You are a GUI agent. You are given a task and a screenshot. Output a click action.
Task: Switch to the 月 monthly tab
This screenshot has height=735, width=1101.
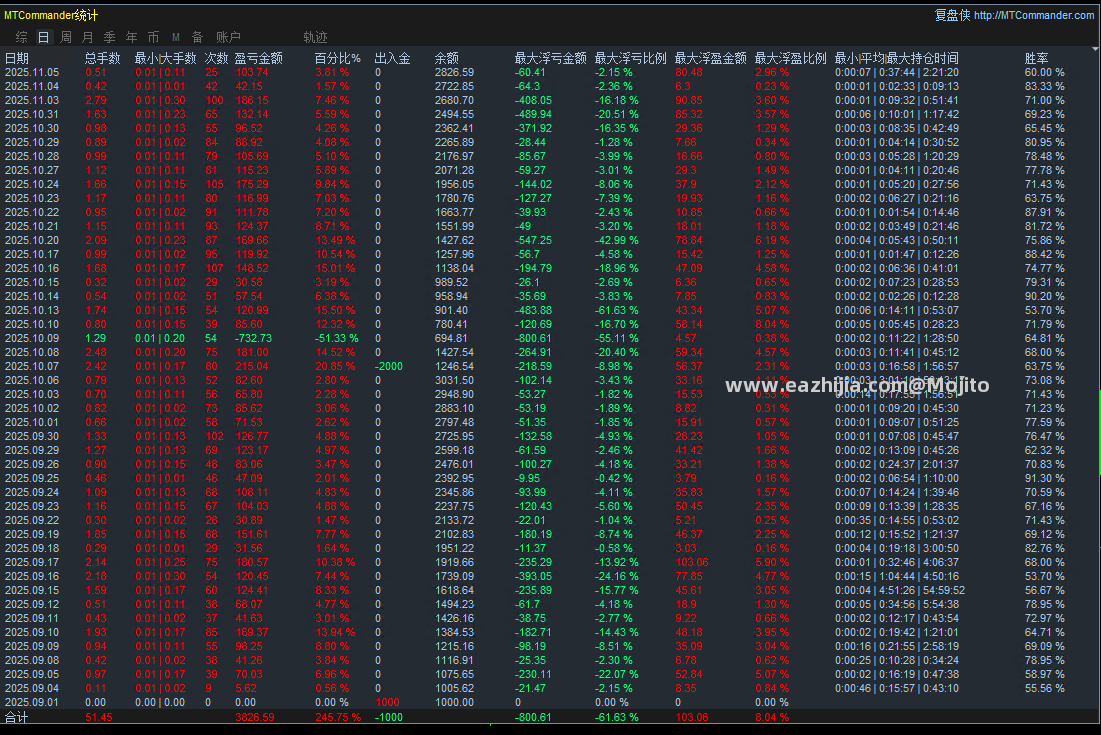(x=88, y=37)
